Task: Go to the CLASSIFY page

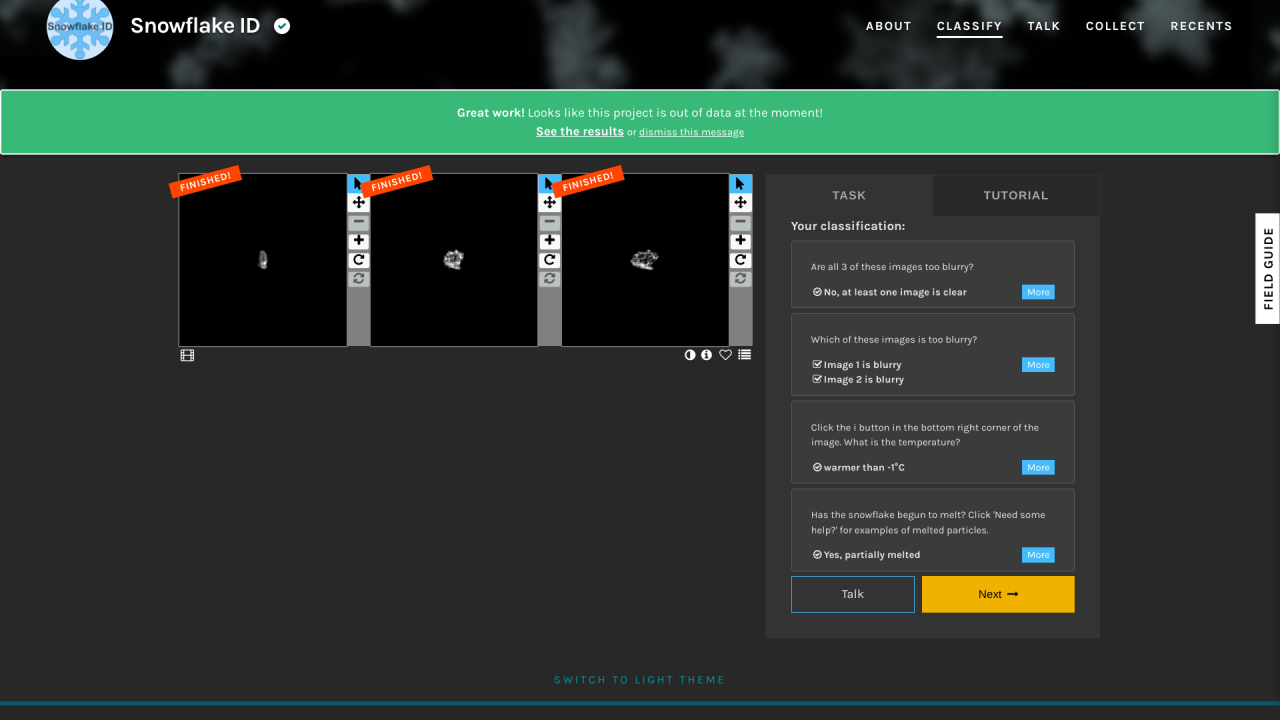Action: pyautogui.click(x=969, y=26)
